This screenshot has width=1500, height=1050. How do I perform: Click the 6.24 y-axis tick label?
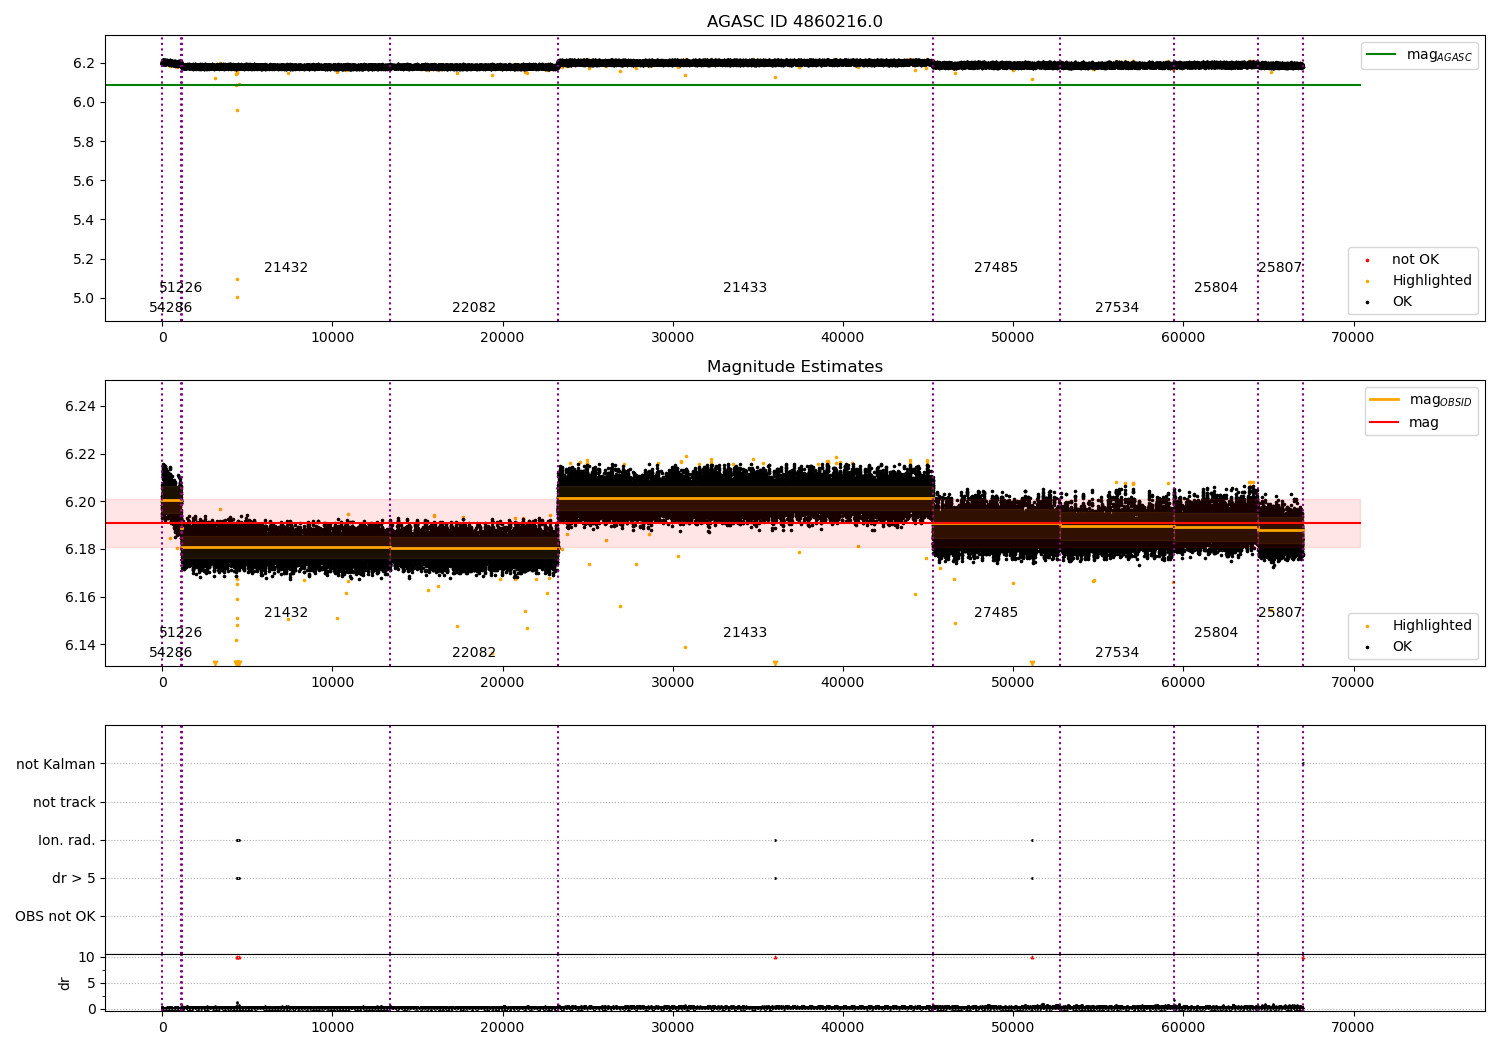(x=80, y=407)
